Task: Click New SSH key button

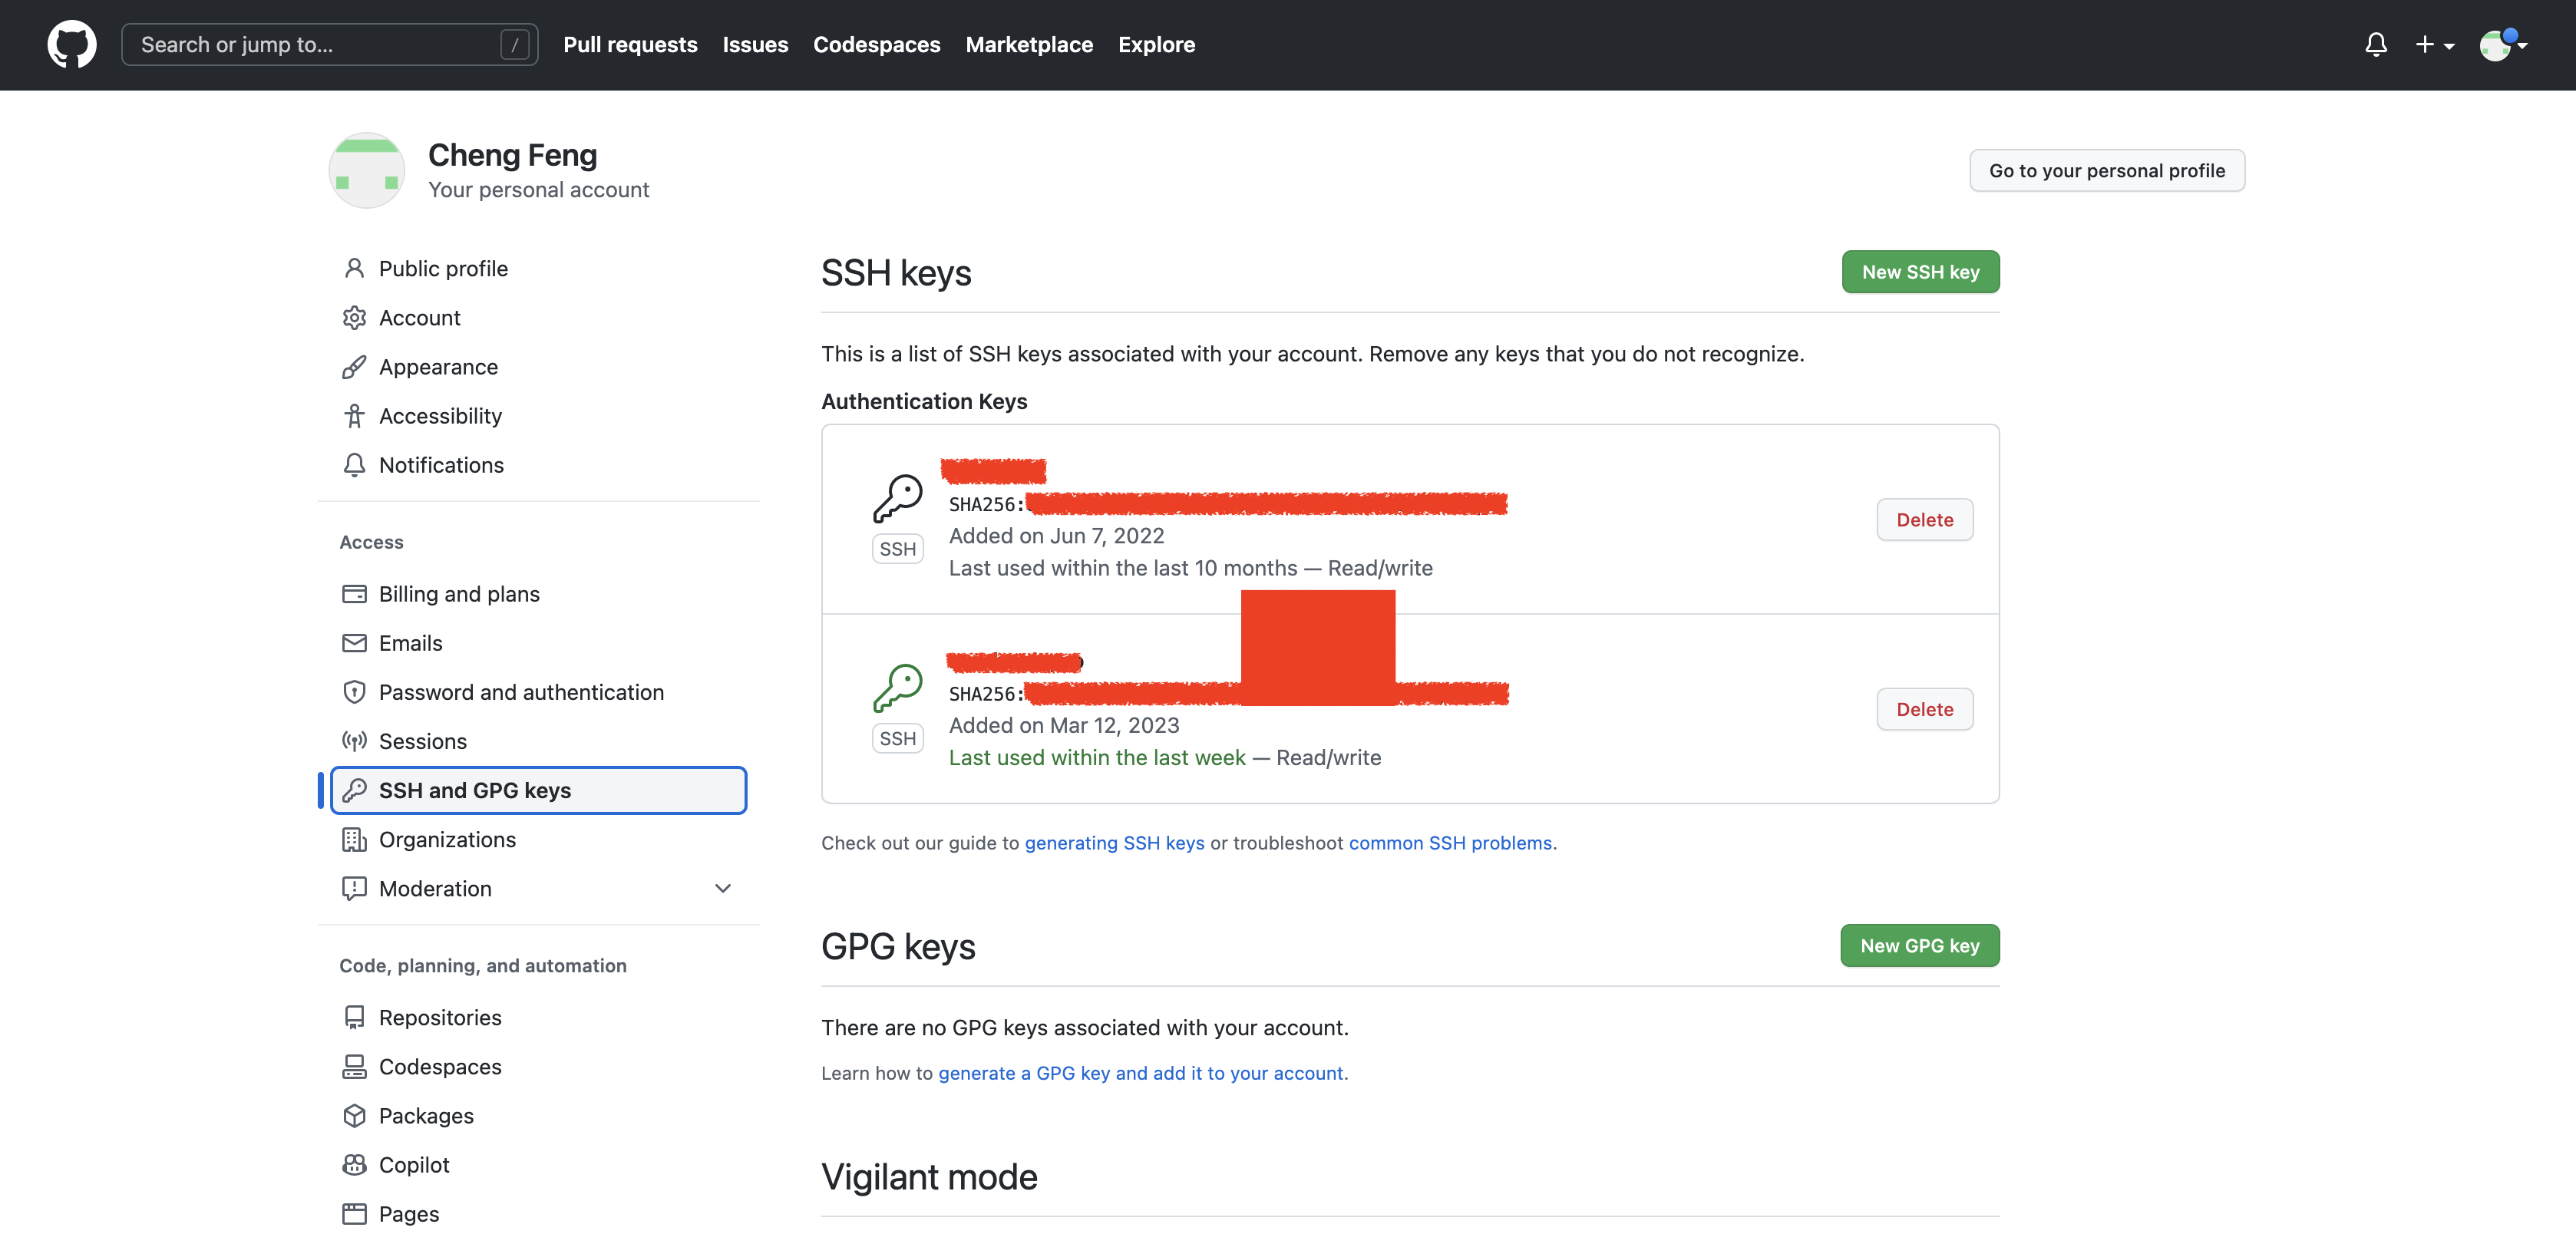Action: click(1920, 272)
